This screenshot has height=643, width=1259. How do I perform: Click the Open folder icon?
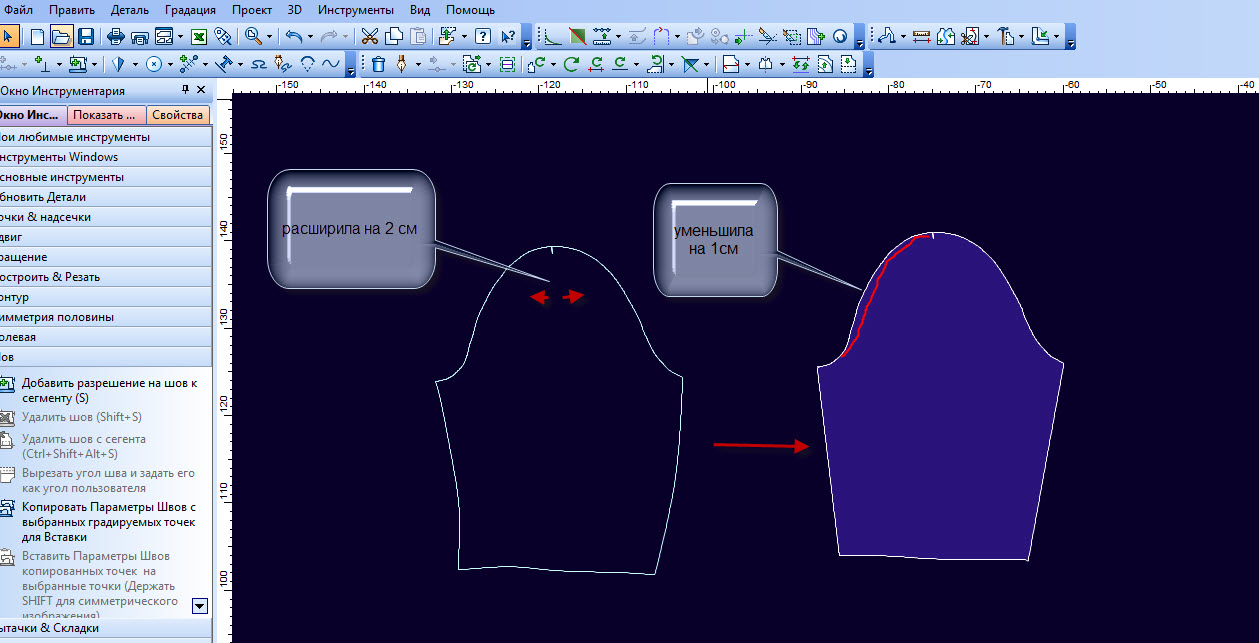click(61, 37)
